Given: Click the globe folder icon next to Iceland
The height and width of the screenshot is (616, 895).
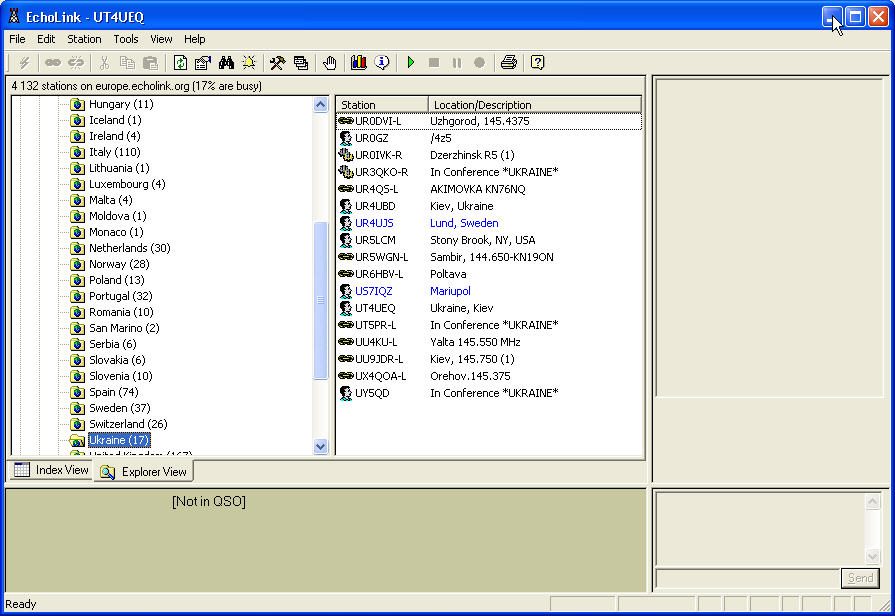Looking at the screenshot, I should (x=78, y=120).
